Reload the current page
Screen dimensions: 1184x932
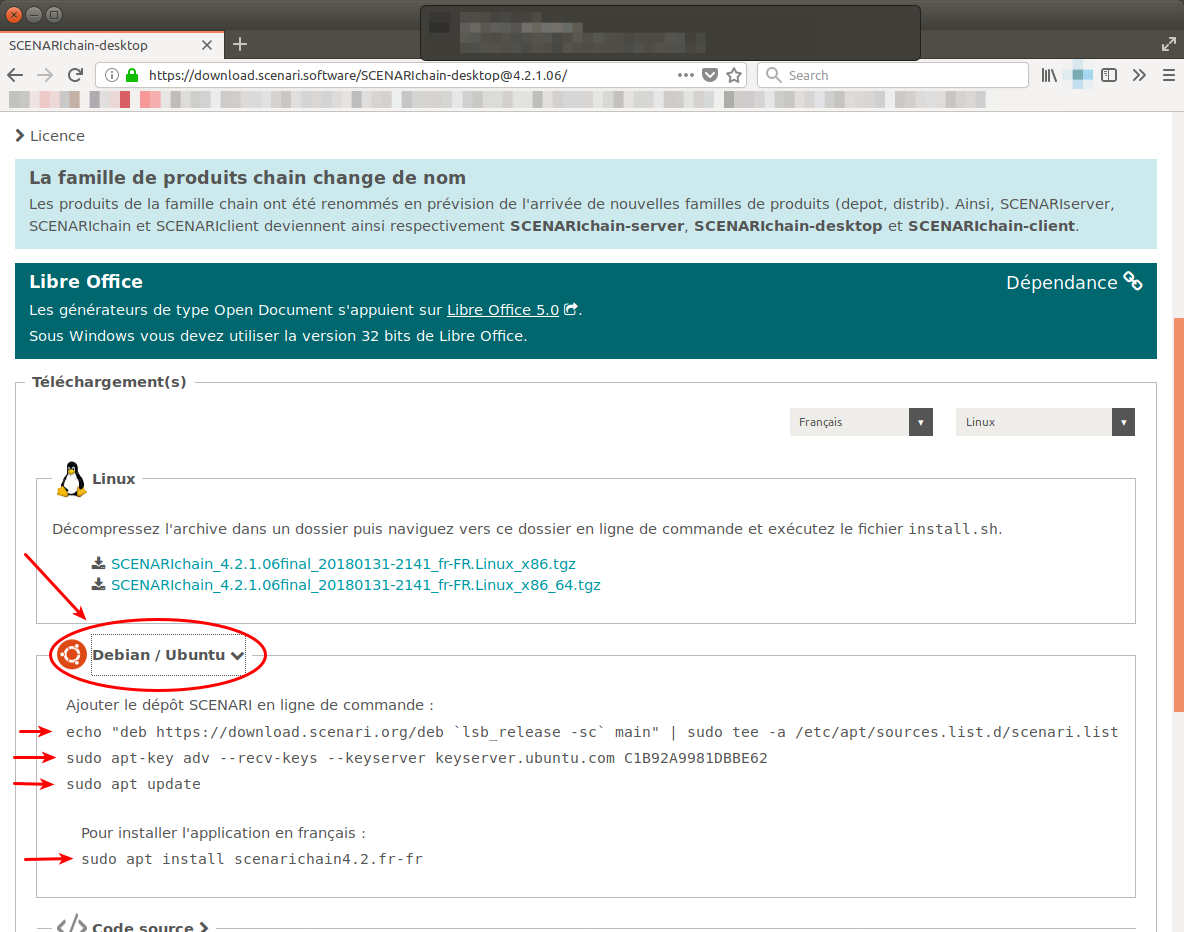pyautogui.click(x=75, y=75)
